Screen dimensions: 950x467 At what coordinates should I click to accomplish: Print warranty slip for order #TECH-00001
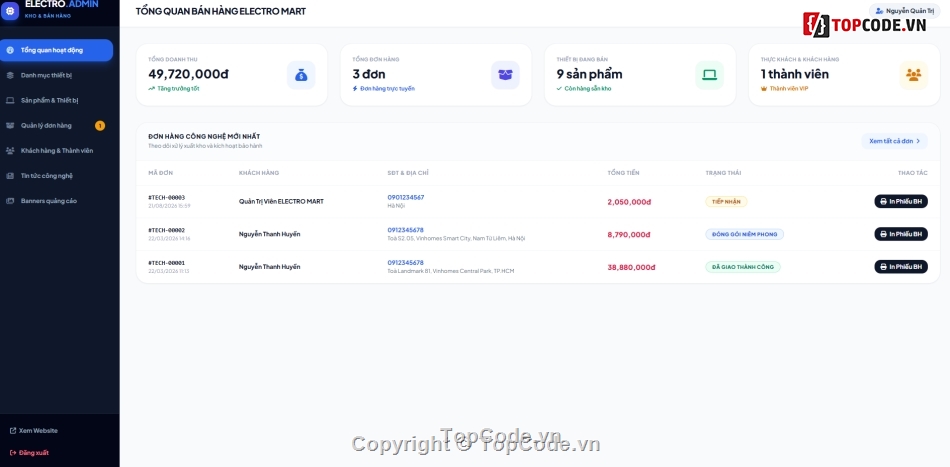click(x=901, y=267)
